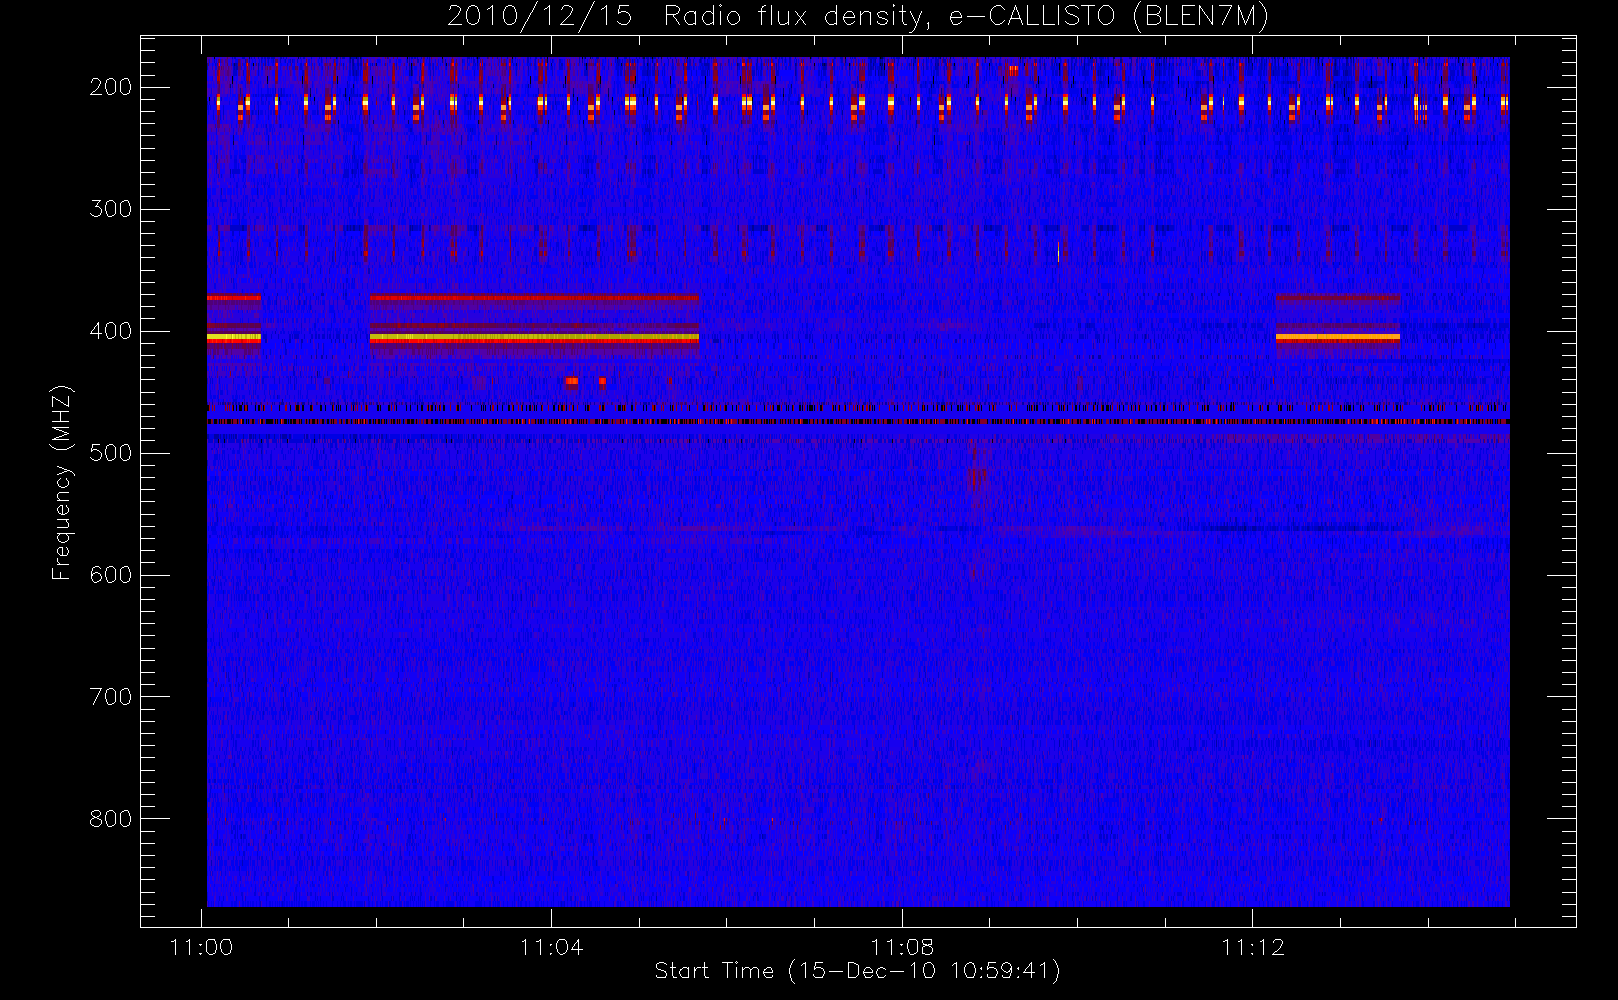Select the '800' frequency axis label
Viewport: 1618px width, 1000px height.
point(110,819)
